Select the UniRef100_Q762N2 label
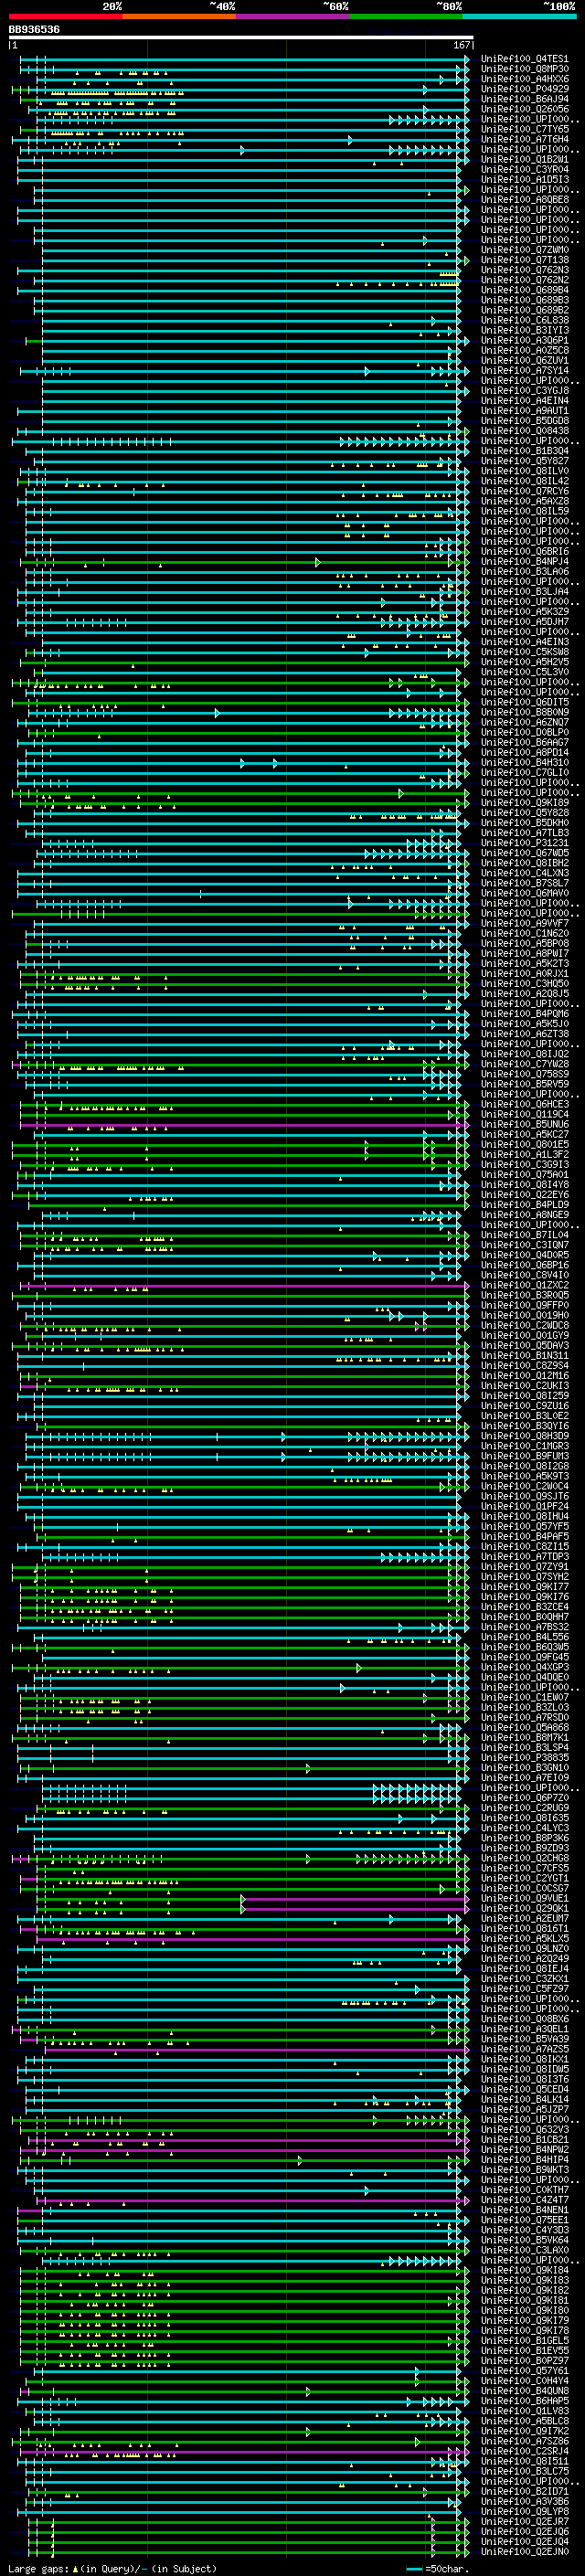Screen dimensions: 585x2576 [524, 280]
